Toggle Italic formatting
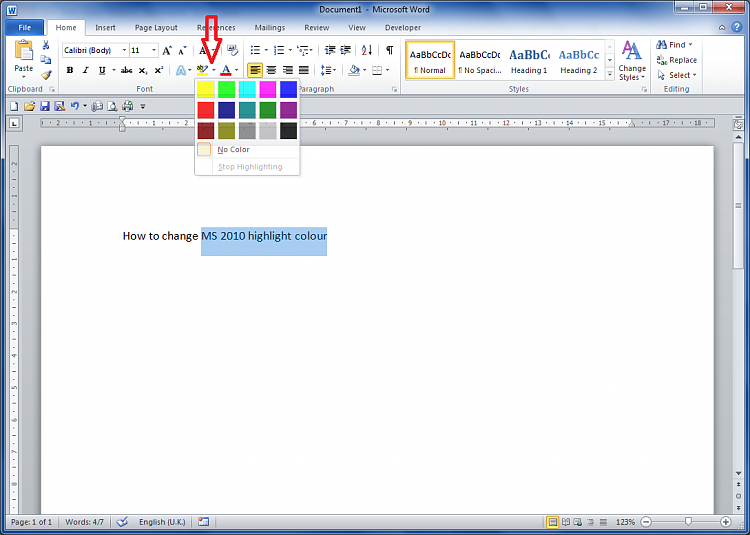Viewport: 750px width, 535px height. coord(86,70)
